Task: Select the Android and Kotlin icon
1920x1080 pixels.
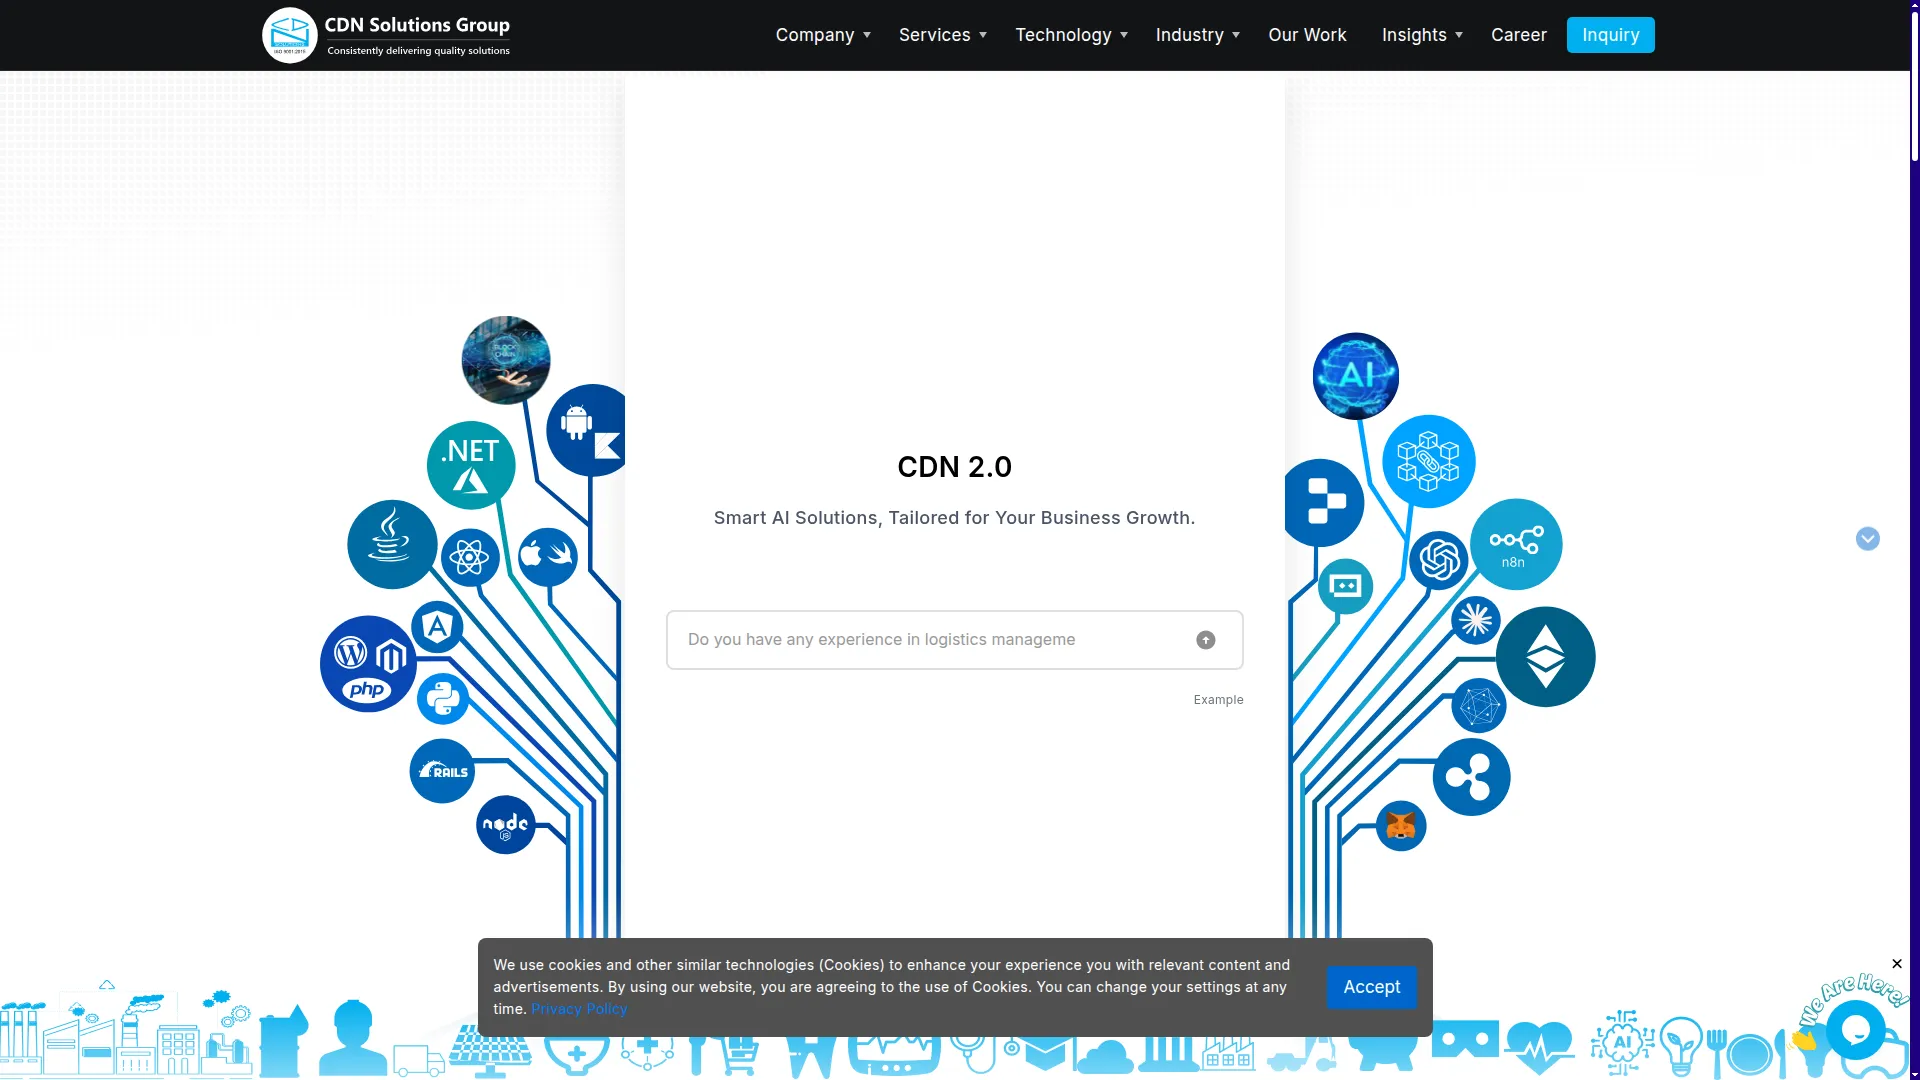Action: (588, 430)
